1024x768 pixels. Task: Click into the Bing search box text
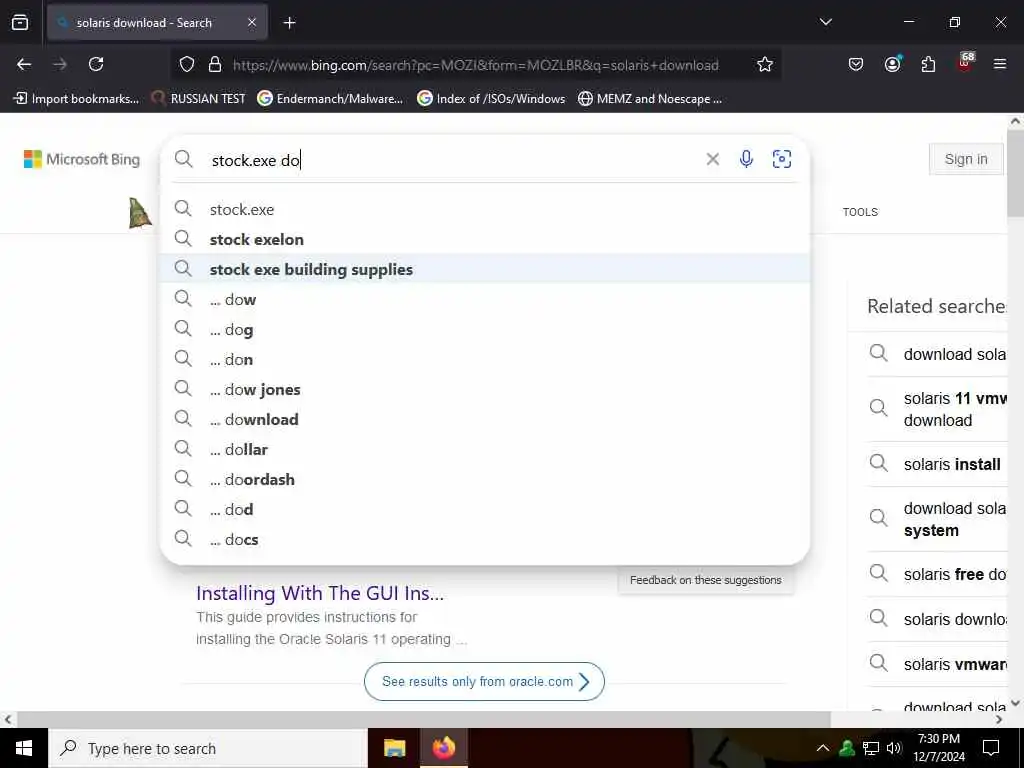(451, 160)
